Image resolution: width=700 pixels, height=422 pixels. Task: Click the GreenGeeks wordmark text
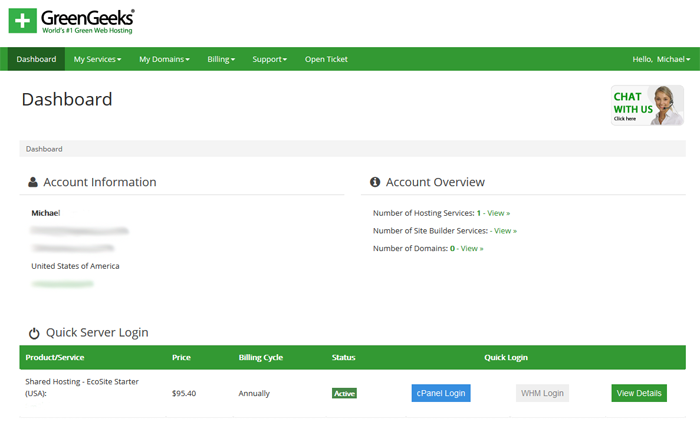pos(88,18)
